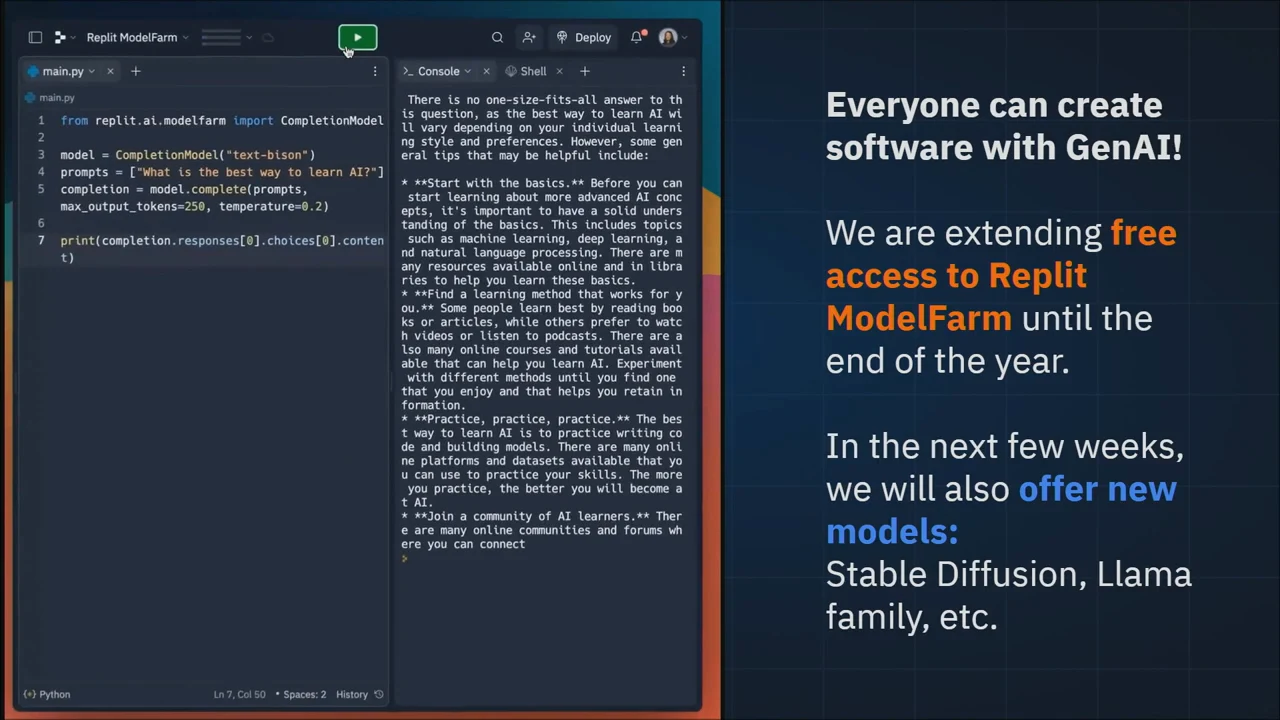
Task: Open console pane three-dot menu
Action: tap(683, 71)
